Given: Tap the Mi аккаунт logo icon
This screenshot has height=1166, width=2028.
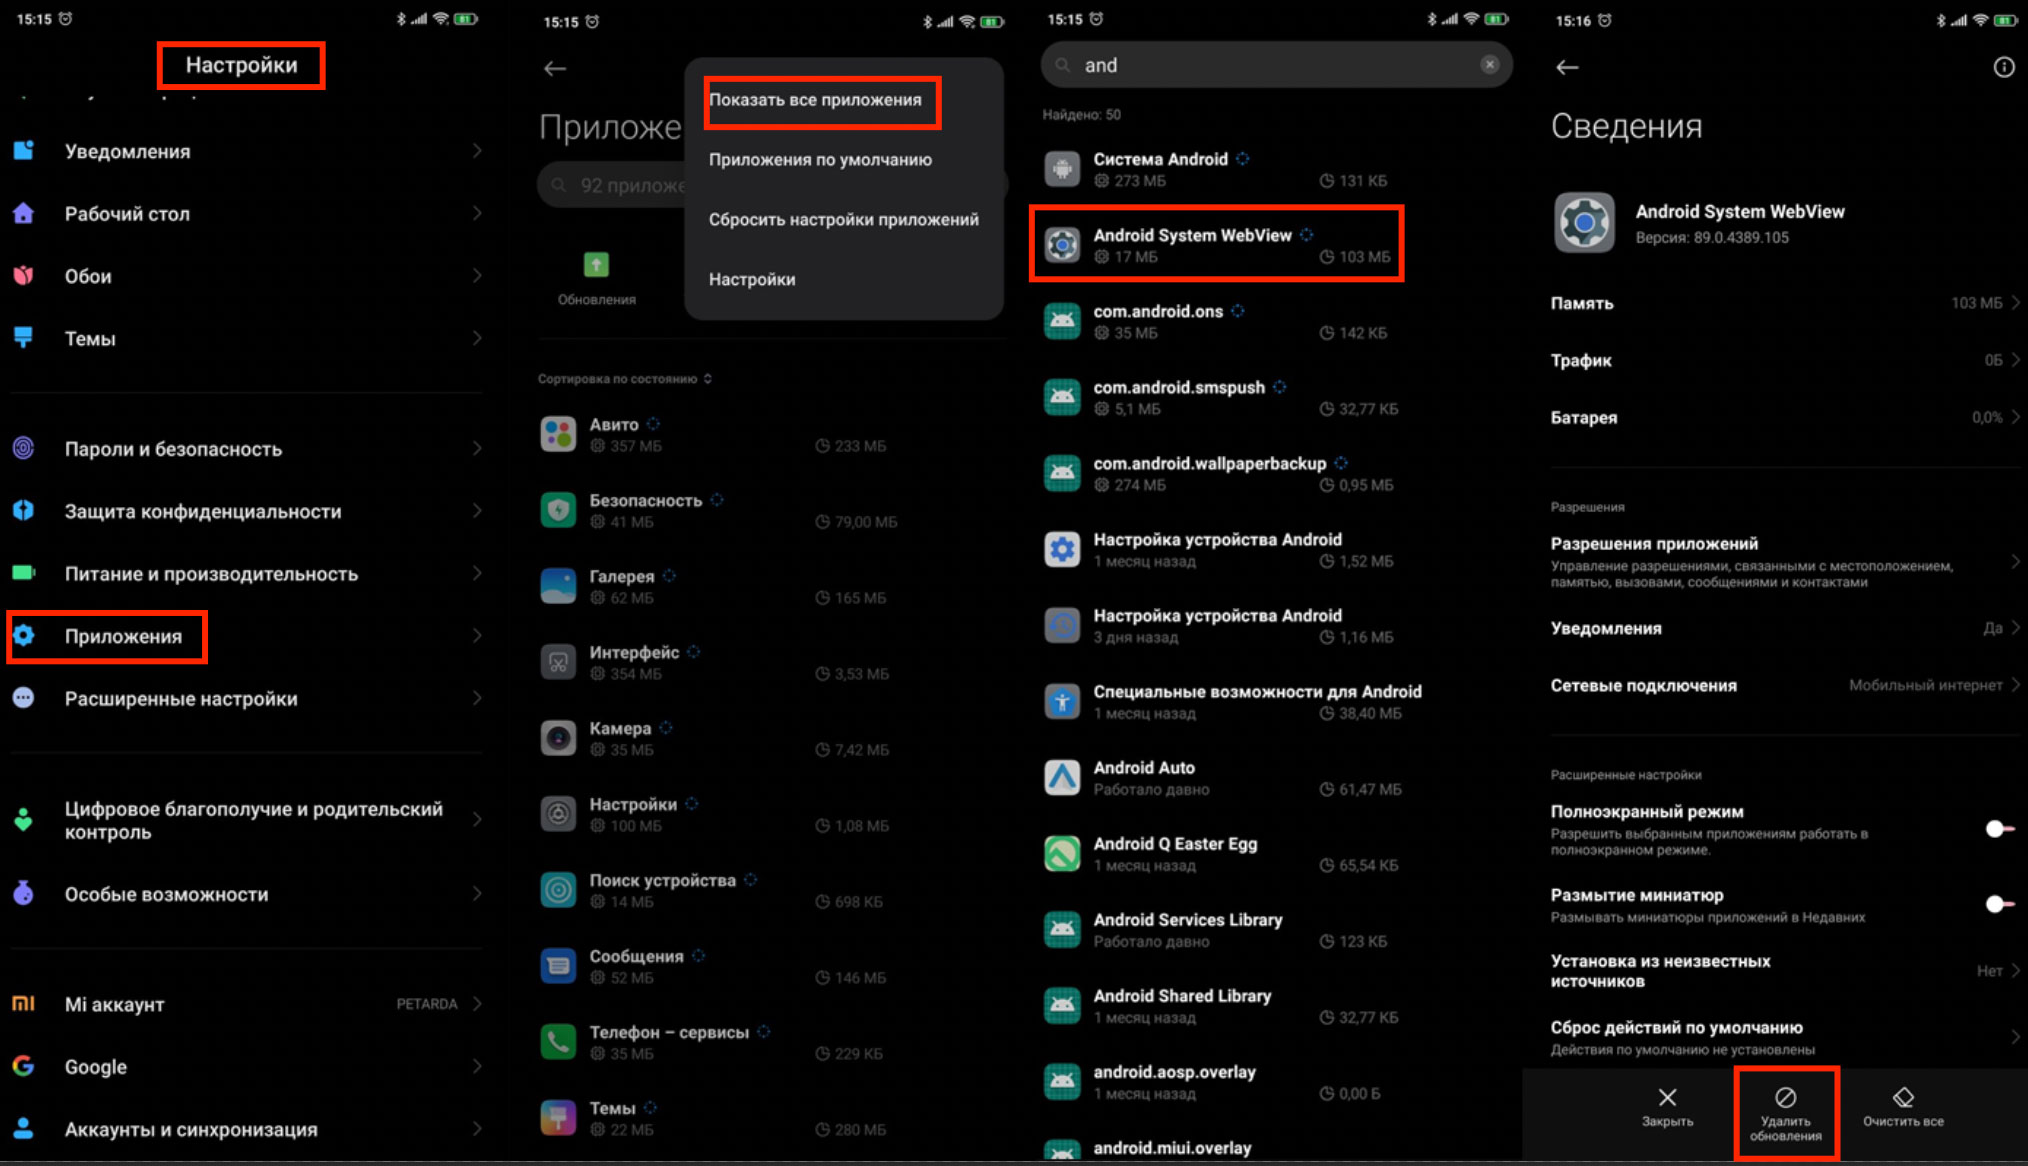Looking at the screenshot, I should click(24, 1003).
